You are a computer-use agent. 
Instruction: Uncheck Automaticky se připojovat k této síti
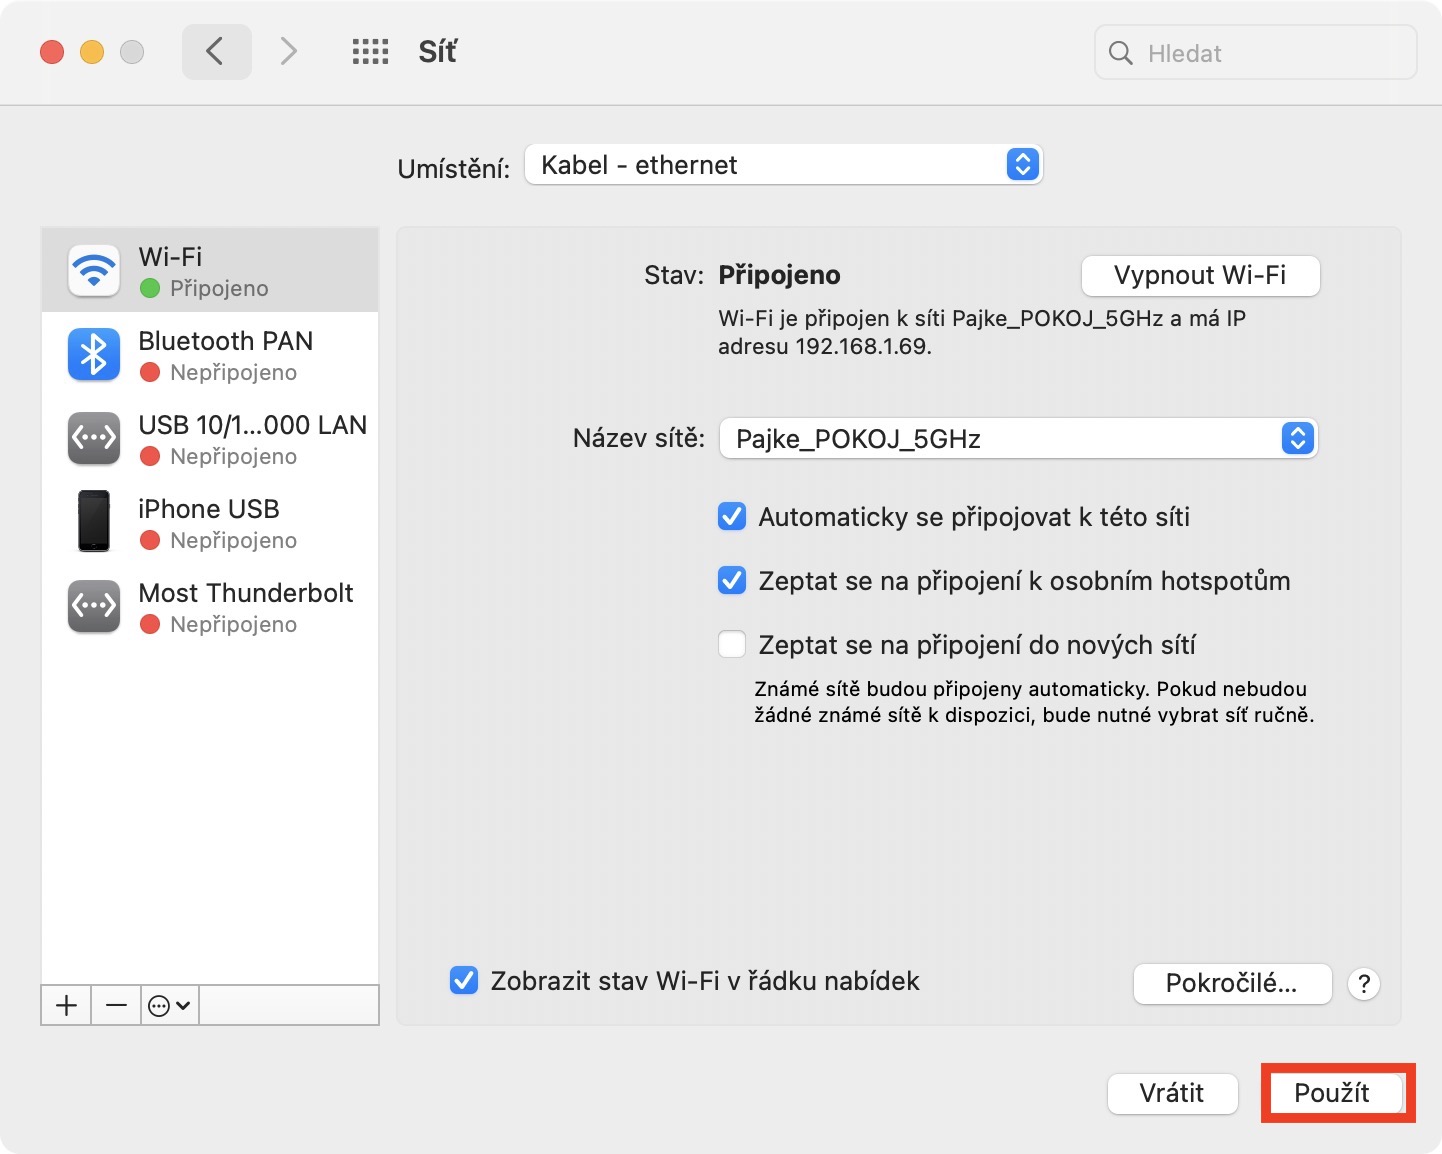coord(732,517)
